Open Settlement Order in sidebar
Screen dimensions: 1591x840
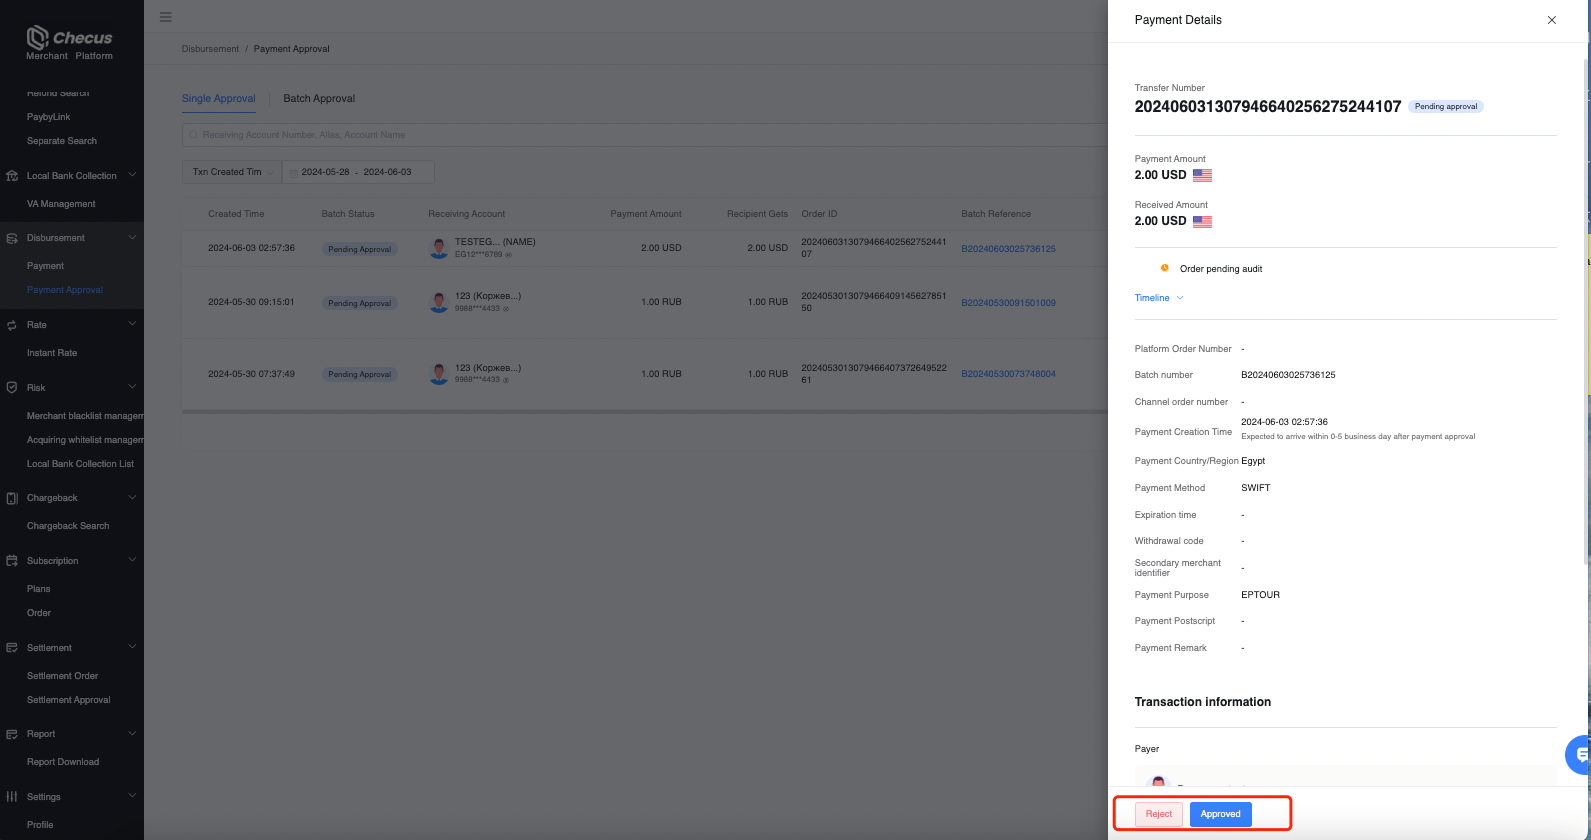pos(62,676)
